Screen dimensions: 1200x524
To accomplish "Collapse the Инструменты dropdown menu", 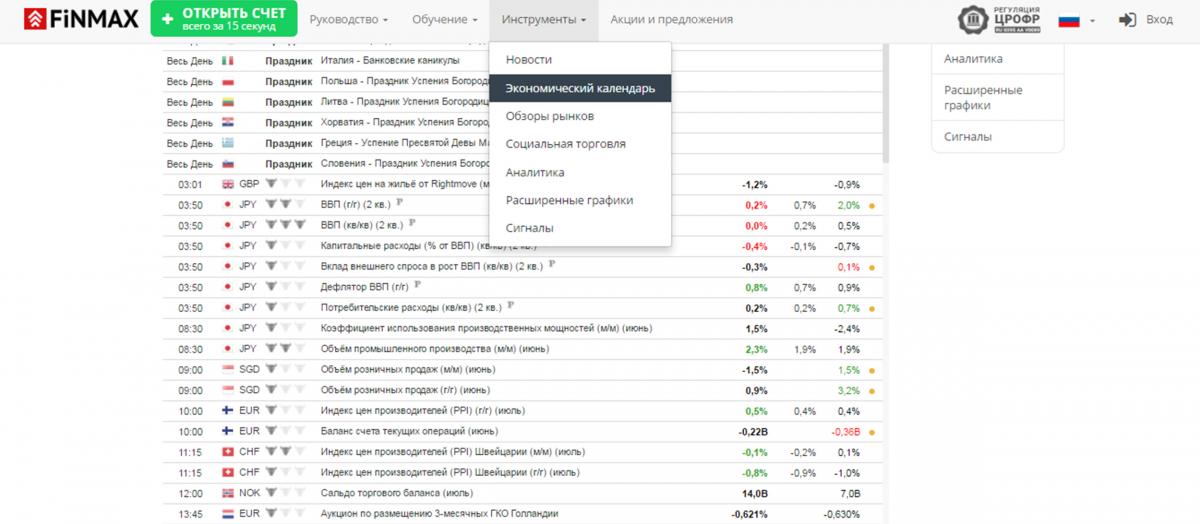I will tap(543, 19).
